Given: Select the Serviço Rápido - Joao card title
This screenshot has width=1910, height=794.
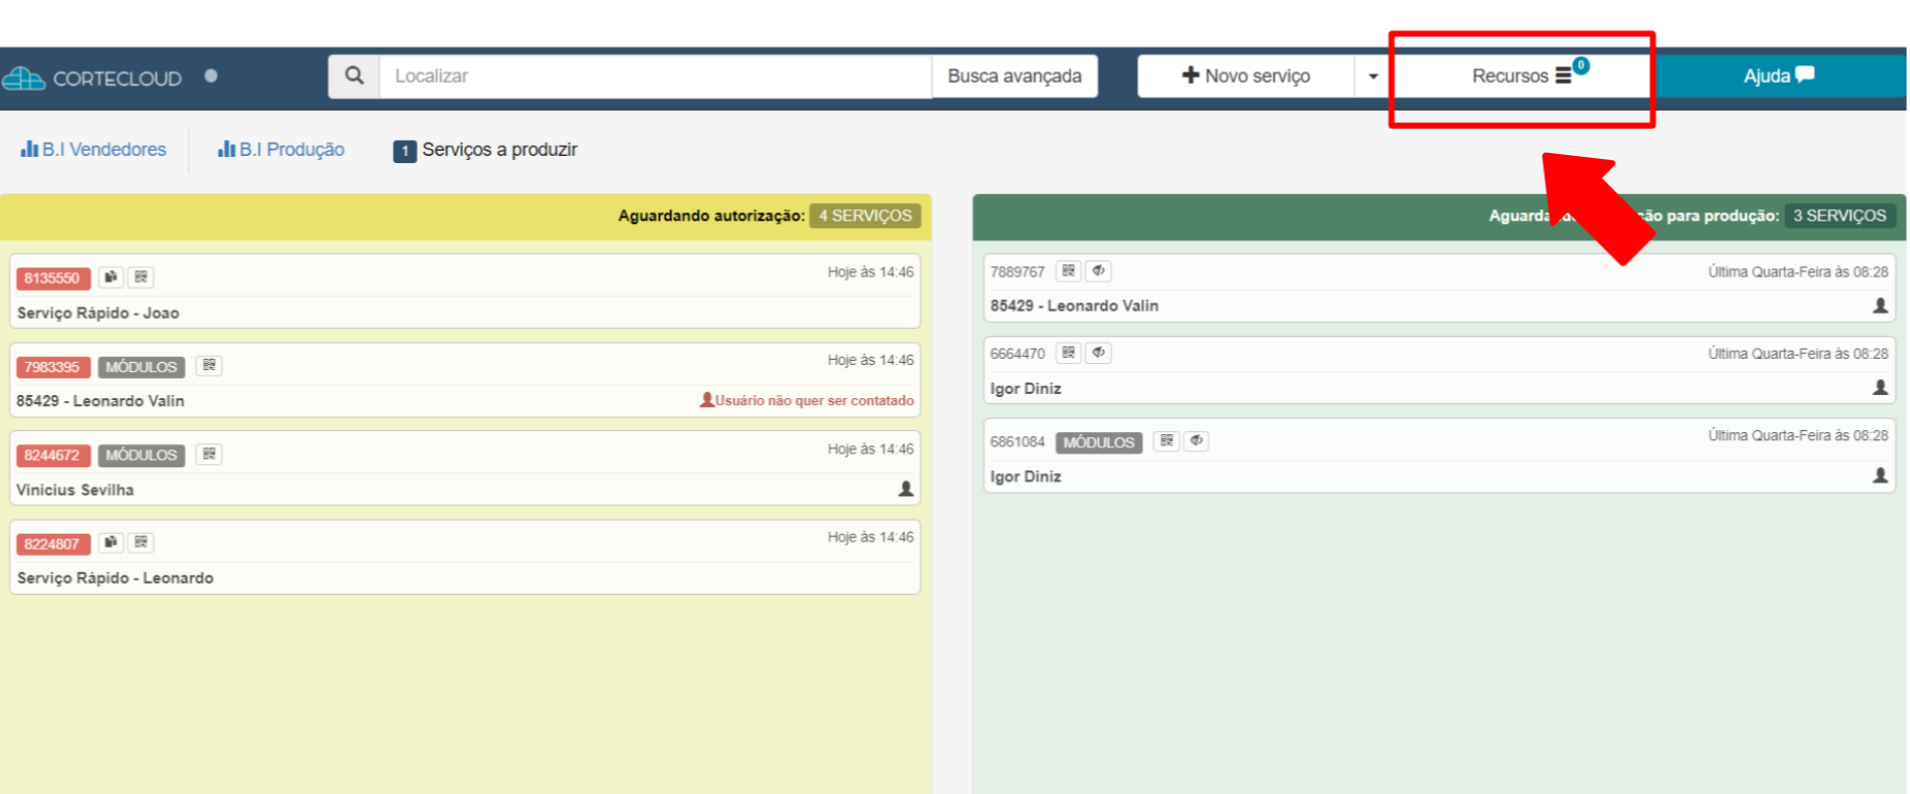Looking at the screenshot, I should 98,313.
